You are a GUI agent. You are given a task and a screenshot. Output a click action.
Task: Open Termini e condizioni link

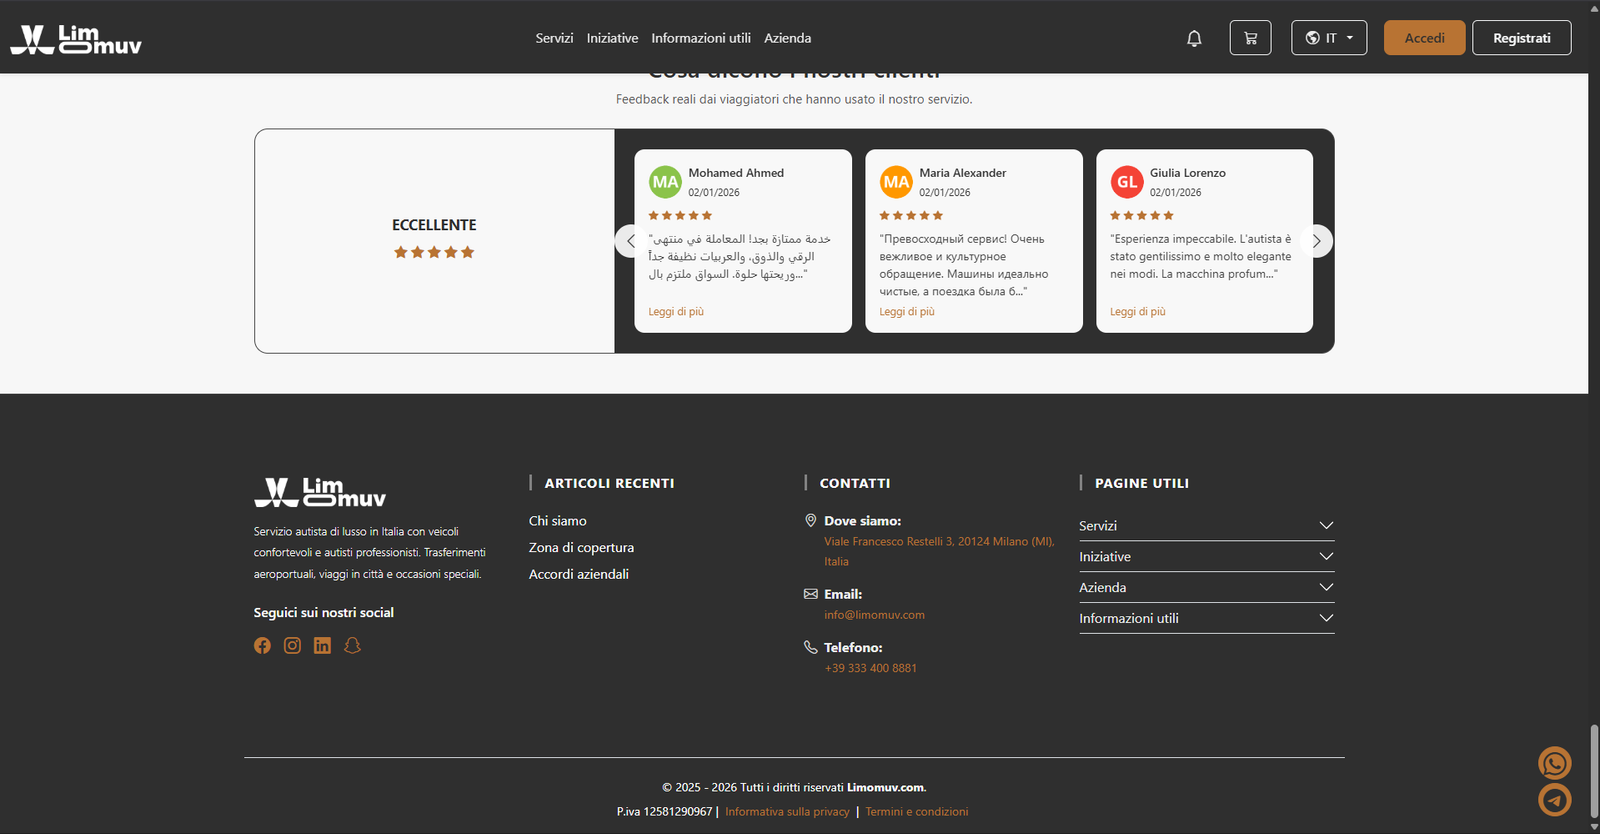tap(917, 812)
